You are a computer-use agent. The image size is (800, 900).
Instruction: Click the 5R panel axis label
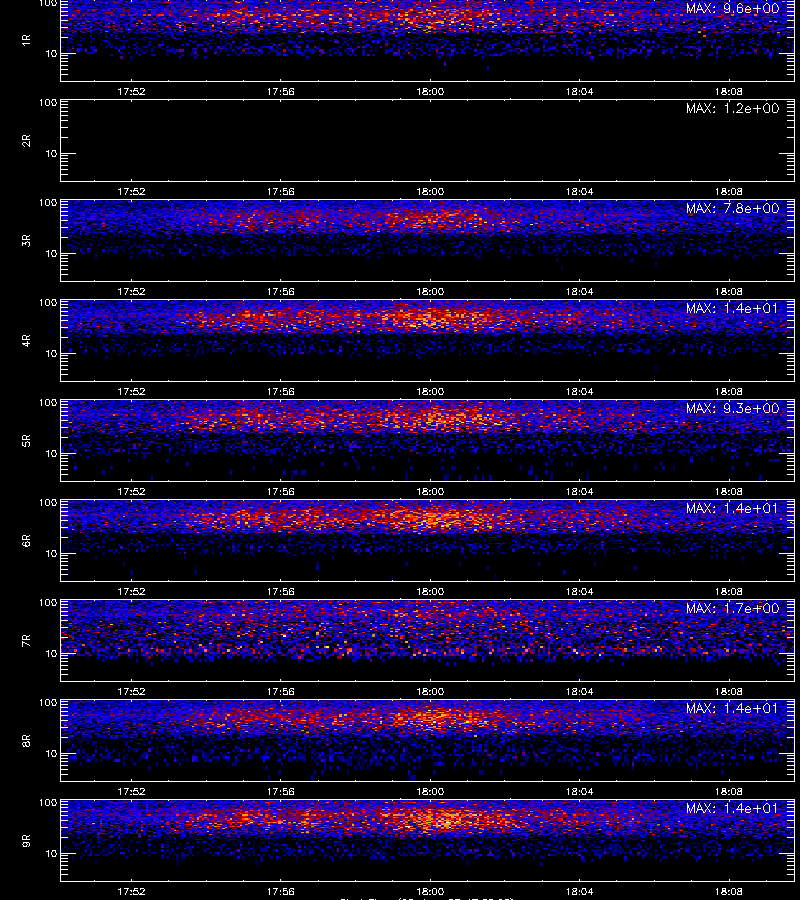[x=26, y=441]
